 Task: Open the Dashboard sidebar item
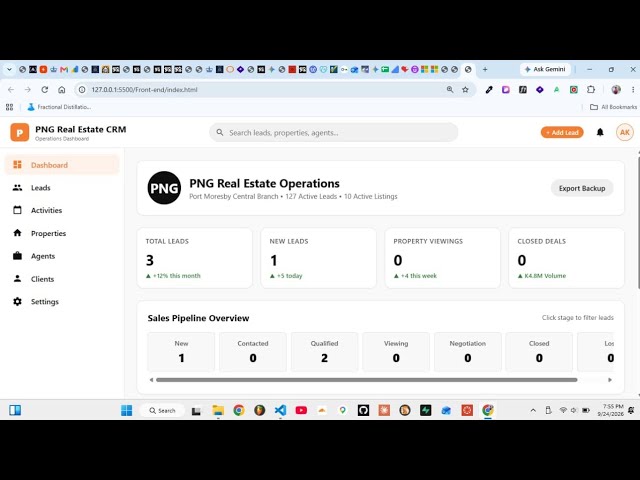(x=62, y=165)
